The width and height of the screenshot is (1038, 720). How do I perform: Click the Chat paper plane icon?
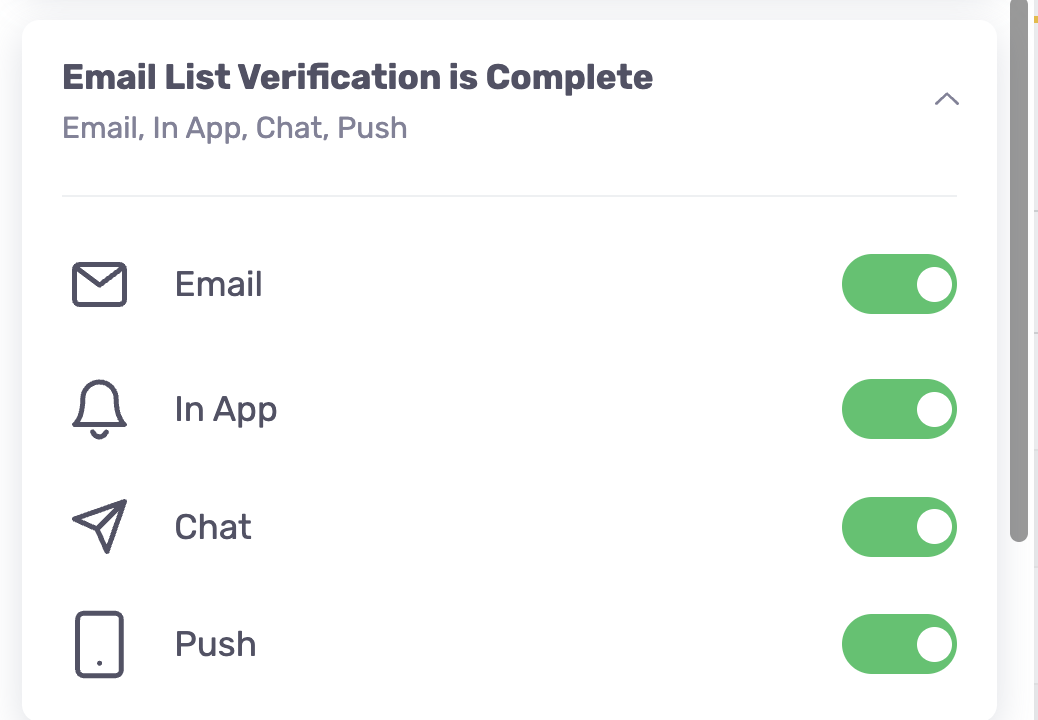click(x=99, y=526)
